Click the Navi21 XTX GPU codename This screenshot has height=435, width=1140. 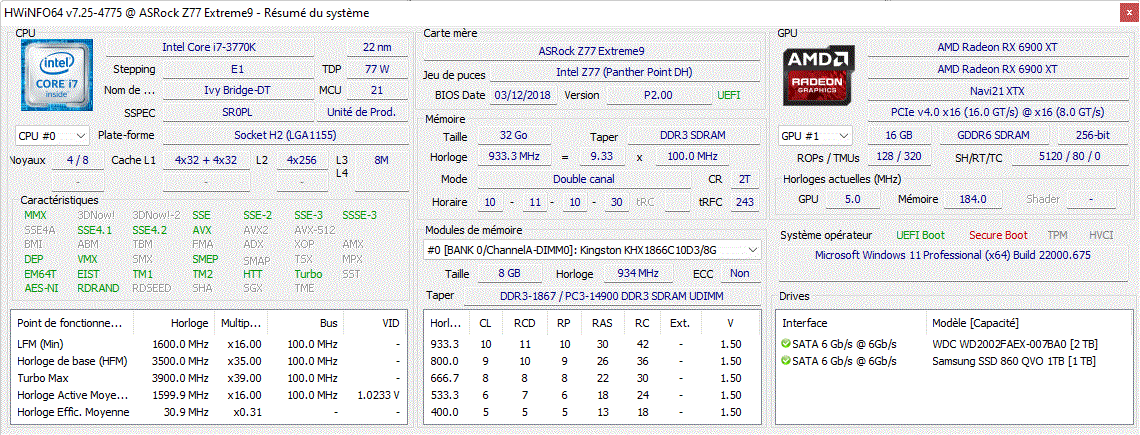pos(997,91)
